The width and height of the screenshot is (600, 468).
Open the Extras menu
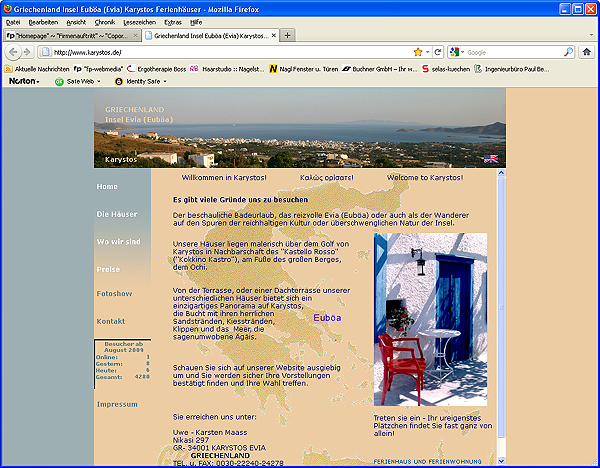pyautogui.click(x=172, y=21)
